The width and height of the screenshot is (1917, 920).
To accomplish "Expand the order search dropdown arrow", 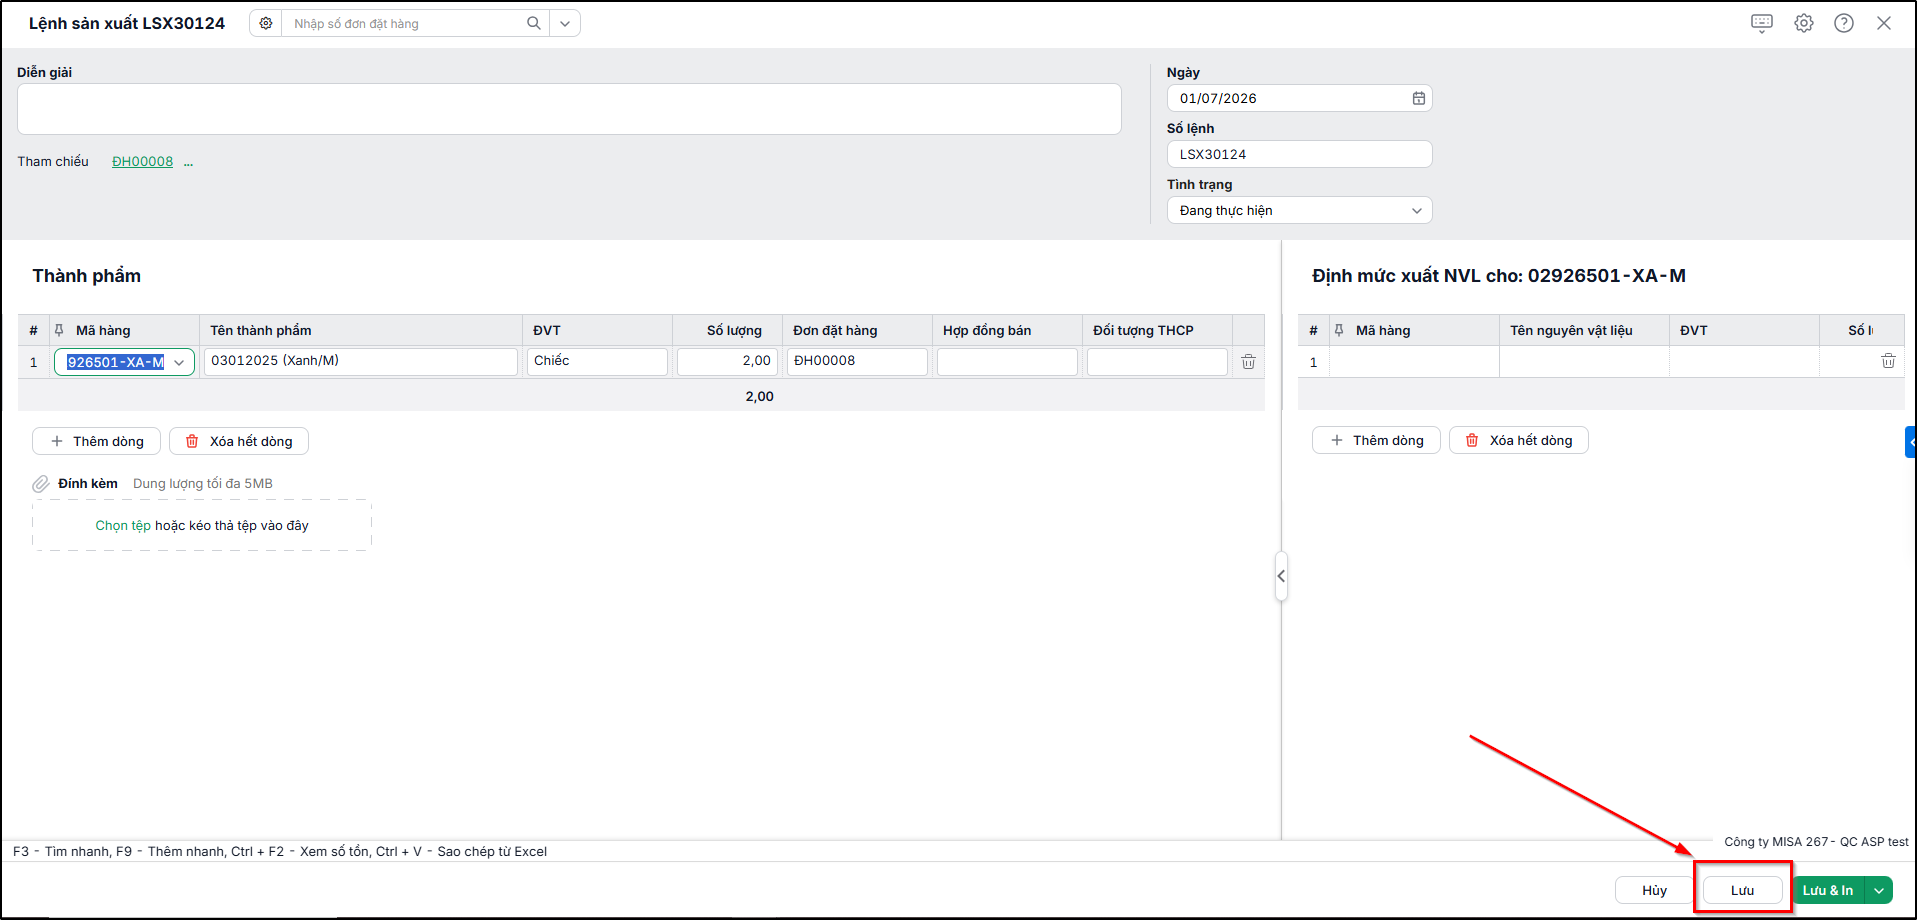I will pyautogui.click(x=565, y=23).
